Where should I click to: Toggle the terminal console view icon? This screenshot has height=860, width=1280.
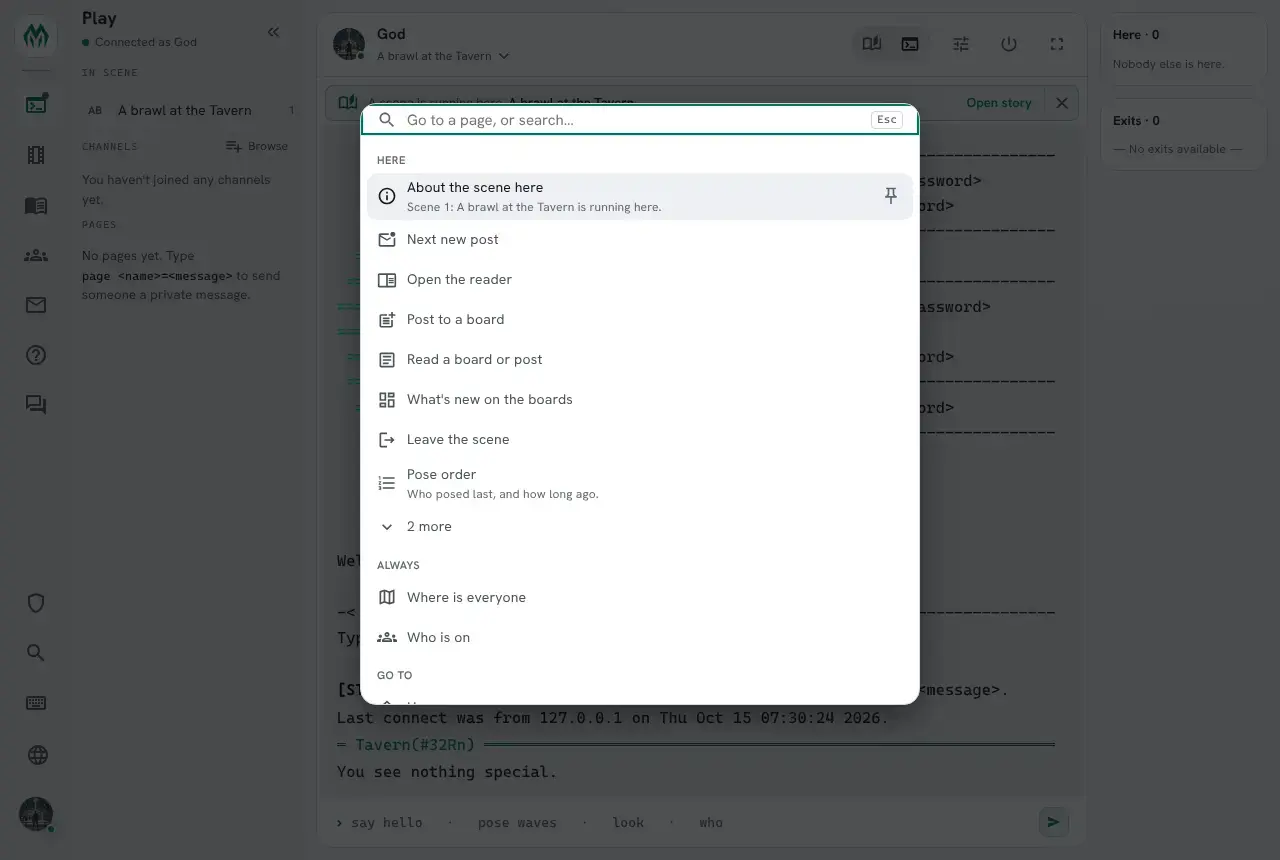click(x=910, y=44)
